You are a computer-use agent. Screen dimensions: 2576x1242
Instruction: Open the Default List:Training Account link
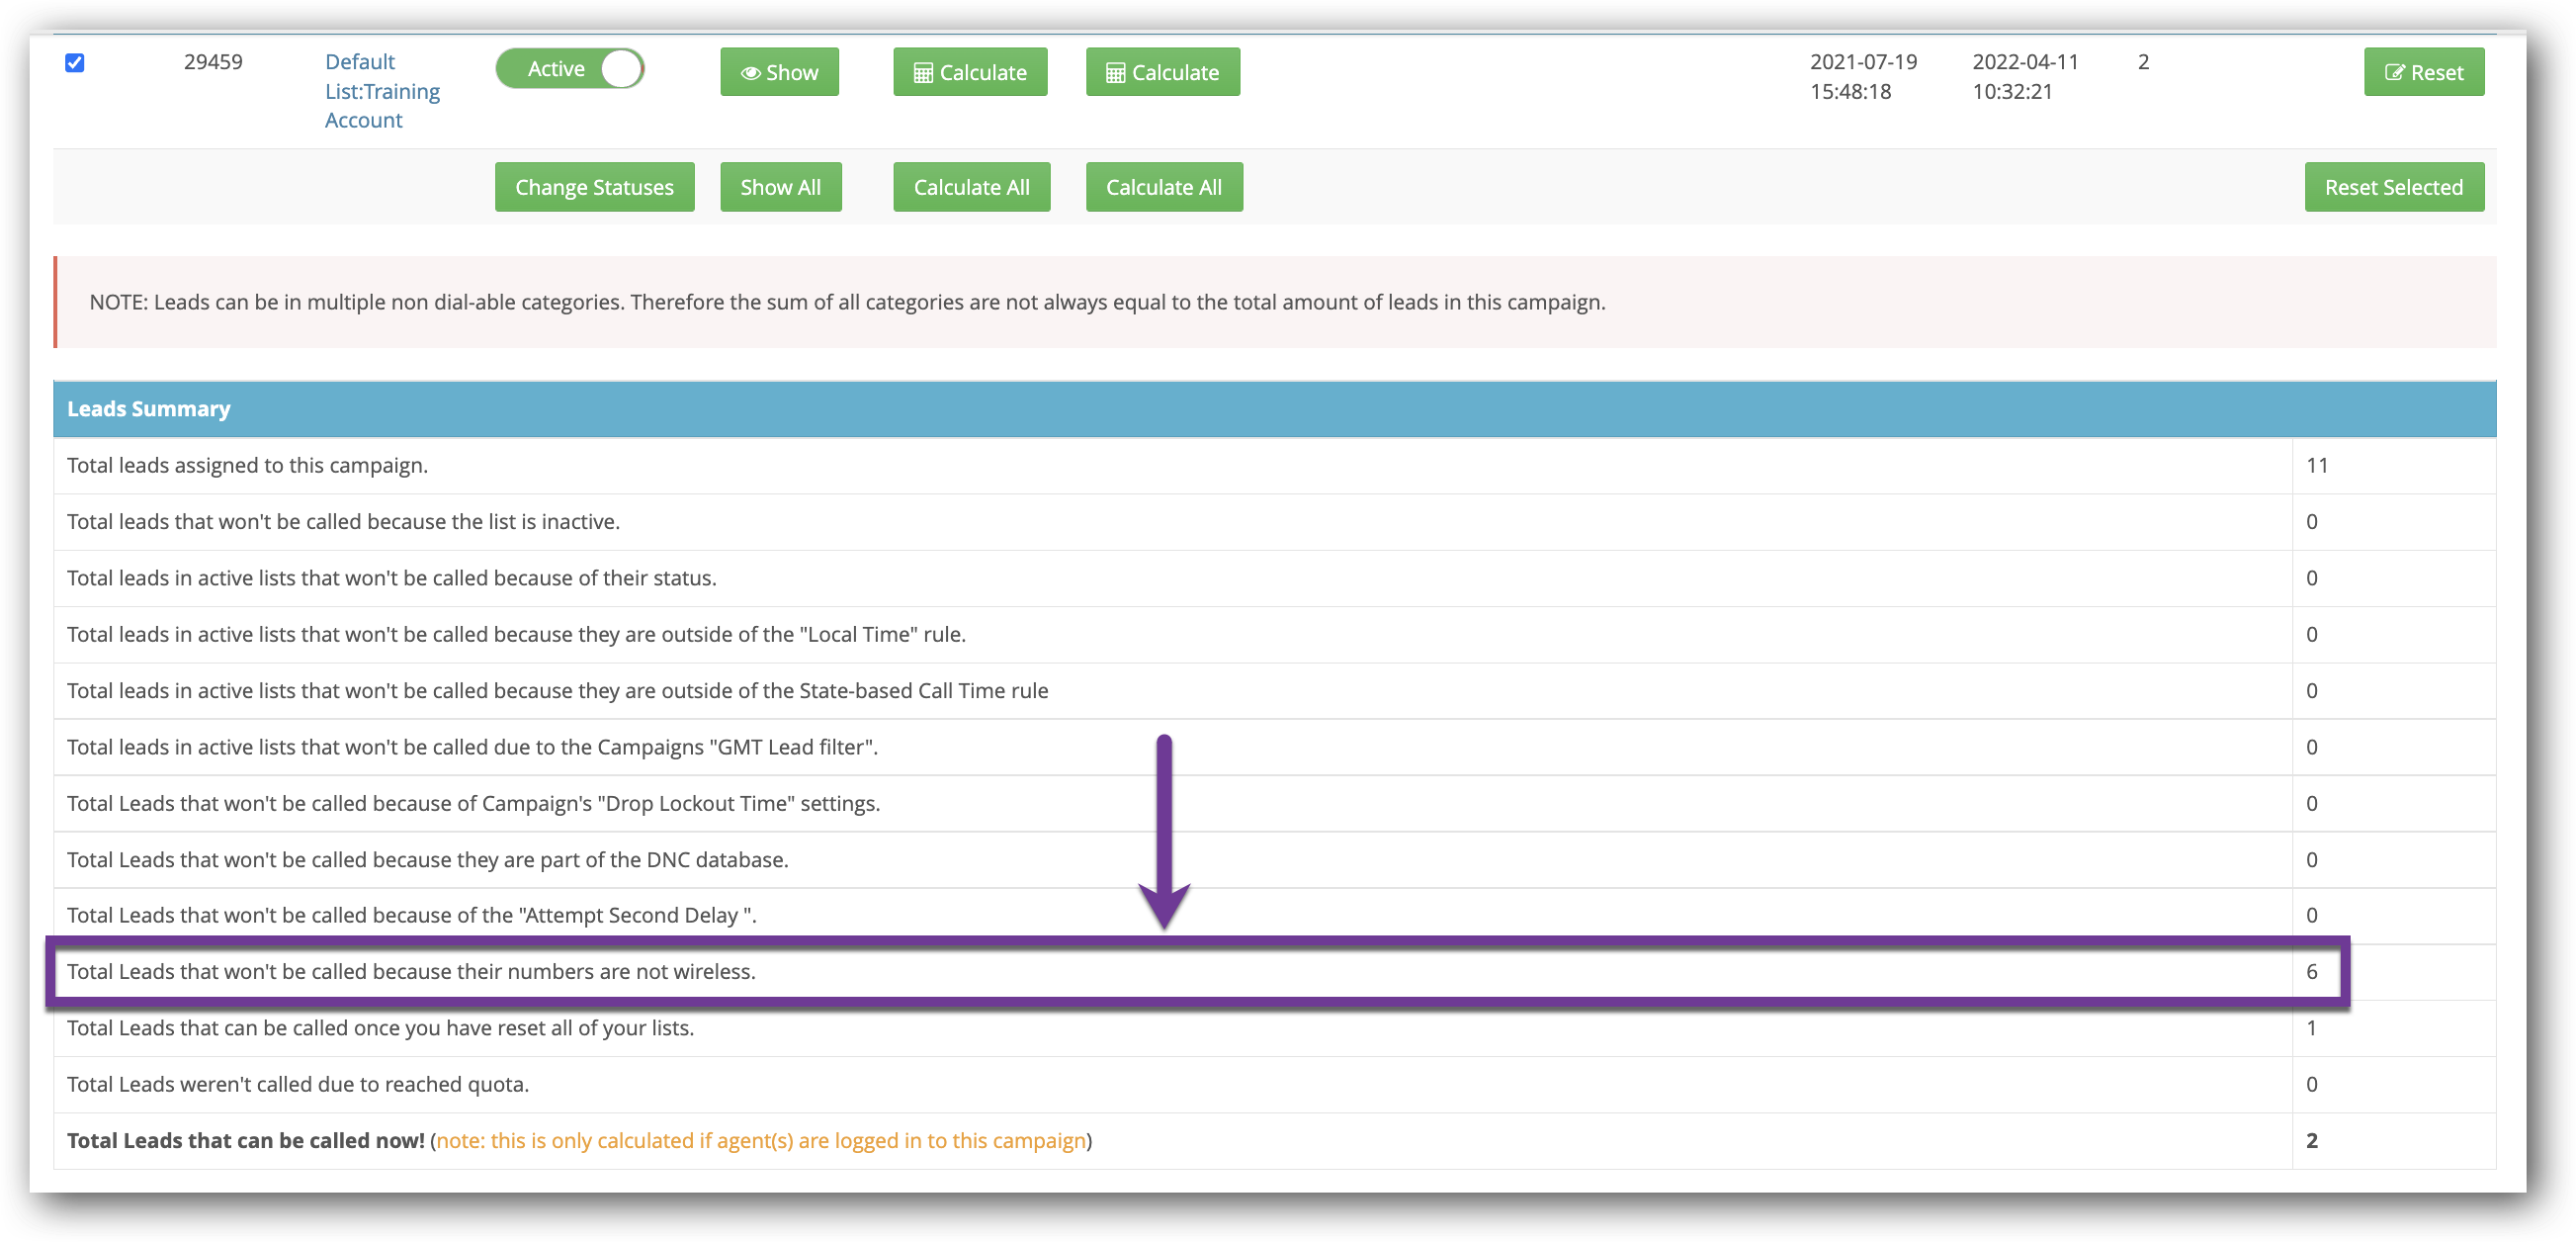(381, 91)
